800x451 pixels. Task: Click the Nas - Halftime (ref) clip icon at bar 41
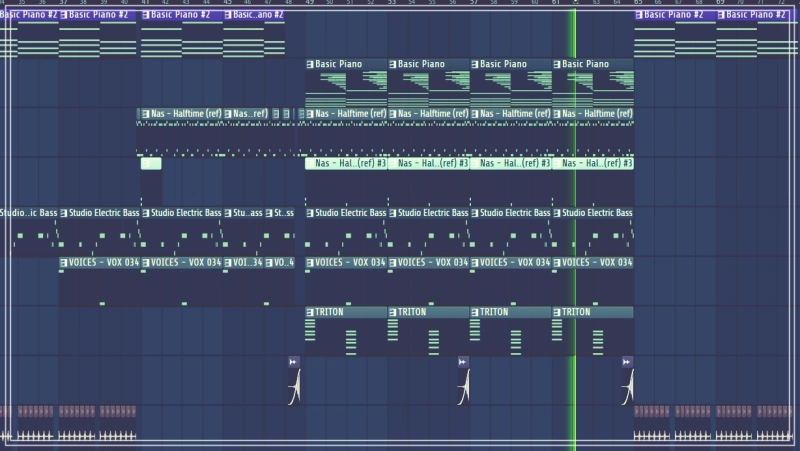[x=146, y=114]
